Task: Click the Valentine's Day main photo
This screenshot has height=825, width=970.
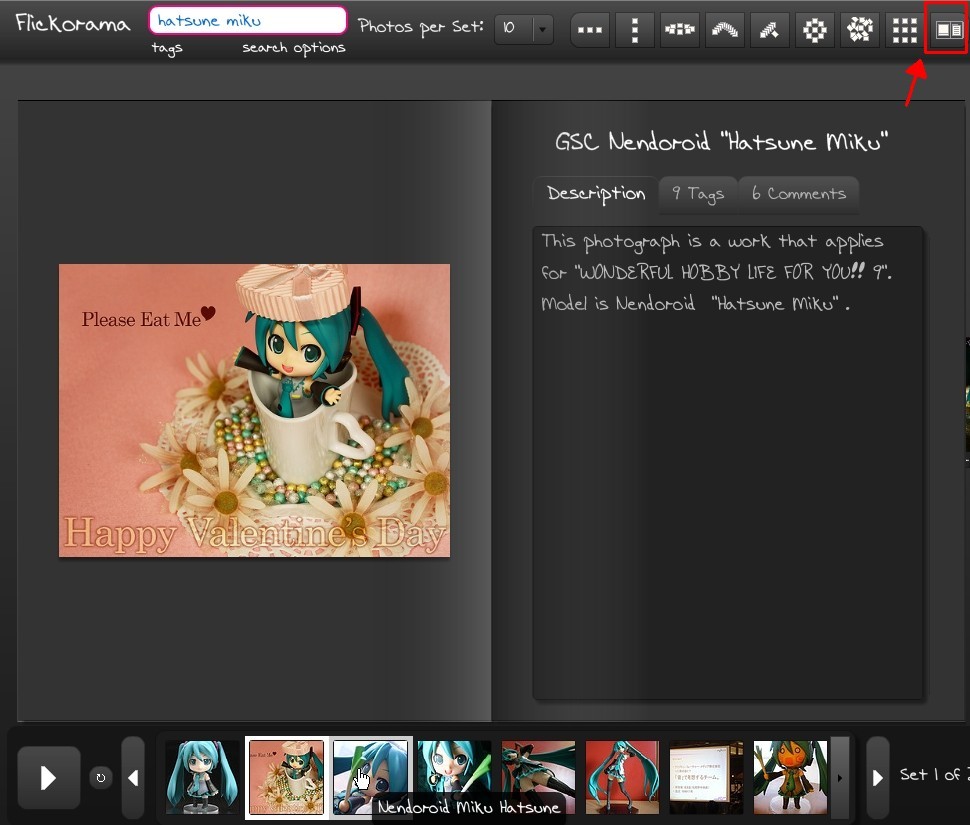Action: point(254,411)
